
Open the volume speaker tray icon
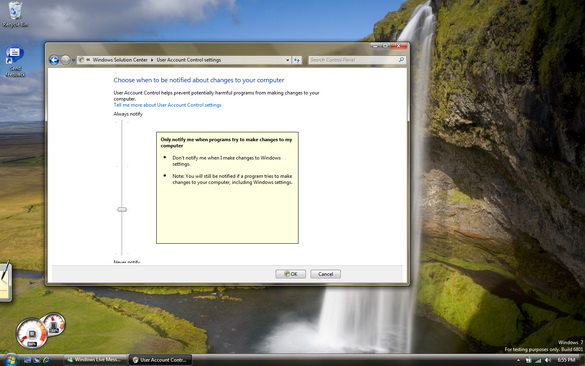(x=548, y=360)
